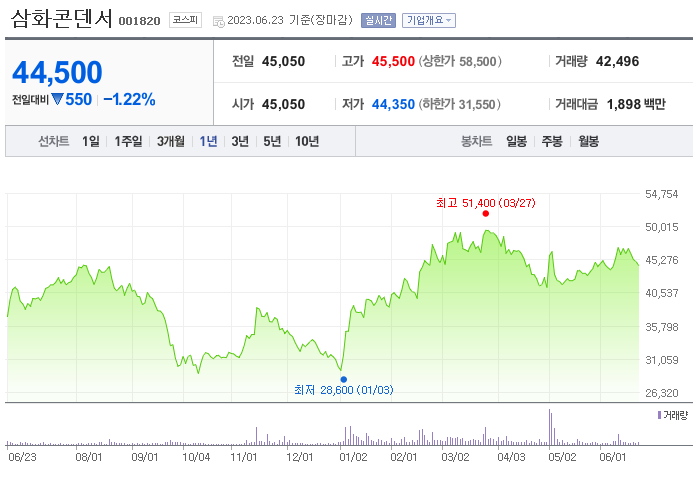
Task: Click the blue down-triangle change indicator
Action: pyautogui.click(x=57, y=99)
